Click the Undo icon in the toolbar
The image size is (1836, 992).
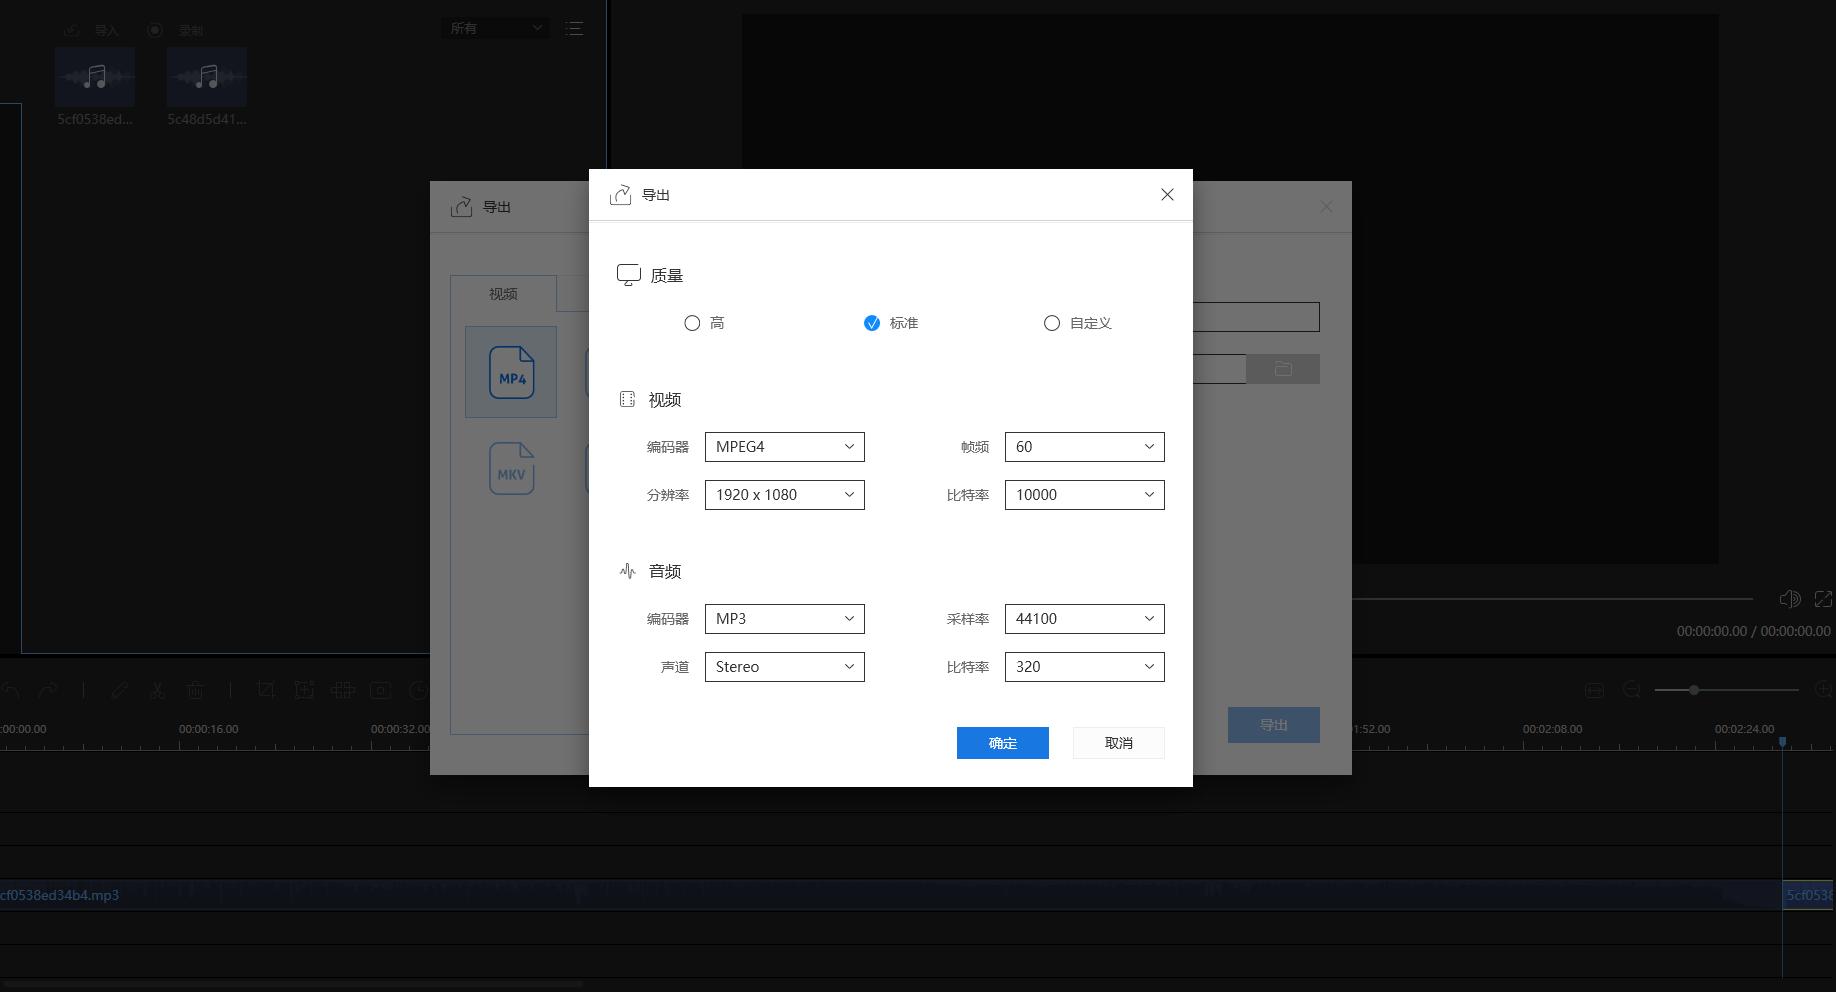tap(10, 690)
